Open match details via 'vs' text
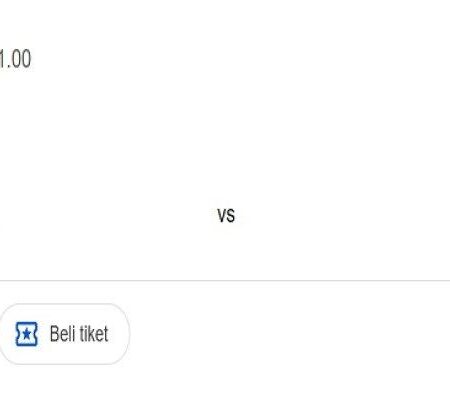This screenshot has width=450, height=393. click(226, 215)
